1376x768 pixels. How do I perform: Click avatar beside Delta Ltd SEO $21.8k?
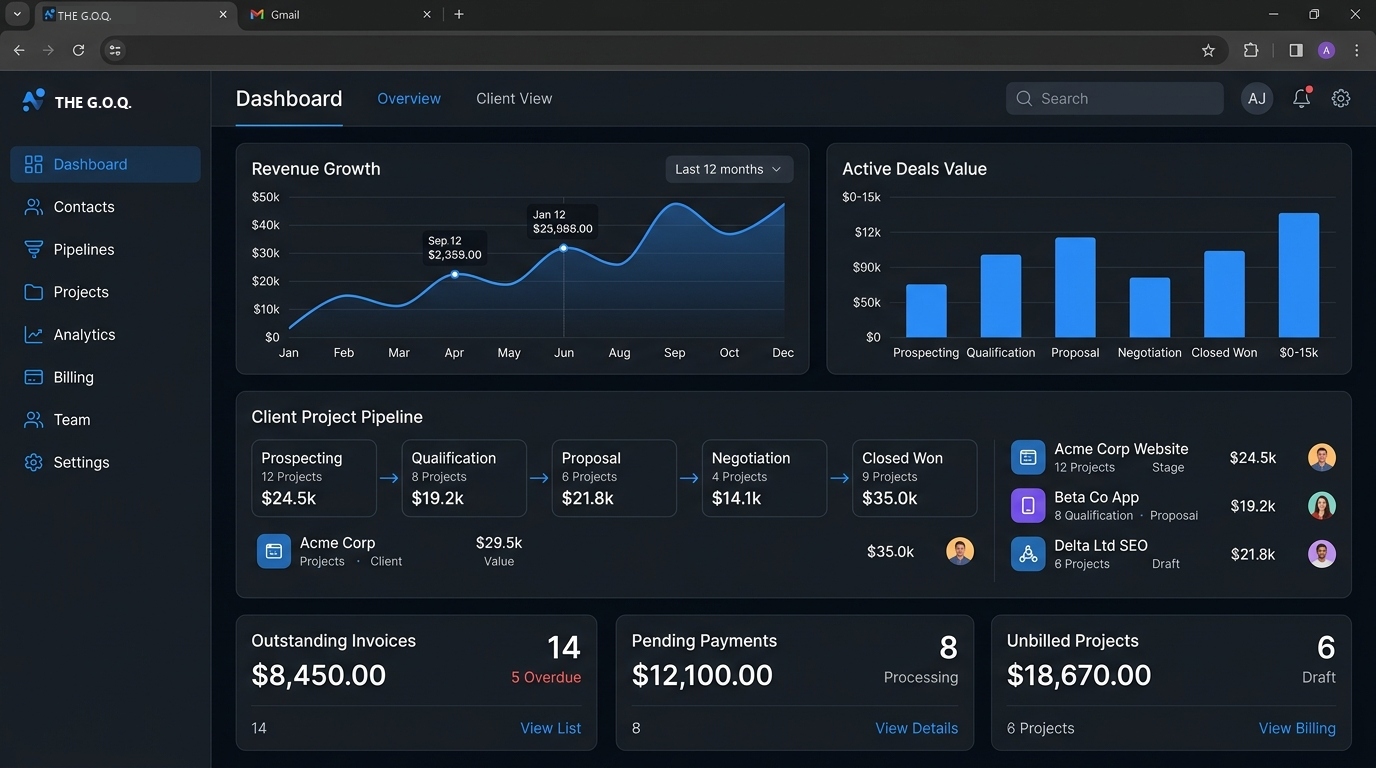1322,554
